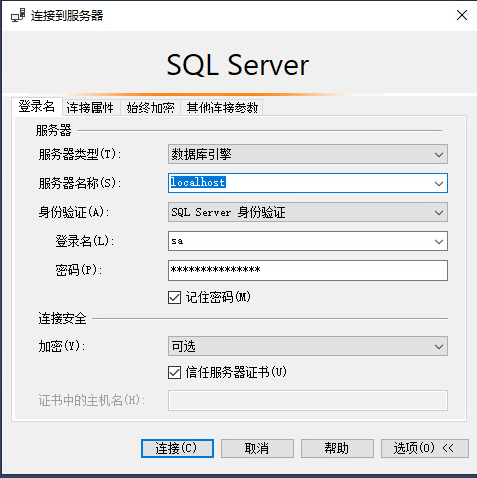This screenshot has height=478, width=477.
Task: Click the 服务器名称(S) label
Action: coord(80,183)
